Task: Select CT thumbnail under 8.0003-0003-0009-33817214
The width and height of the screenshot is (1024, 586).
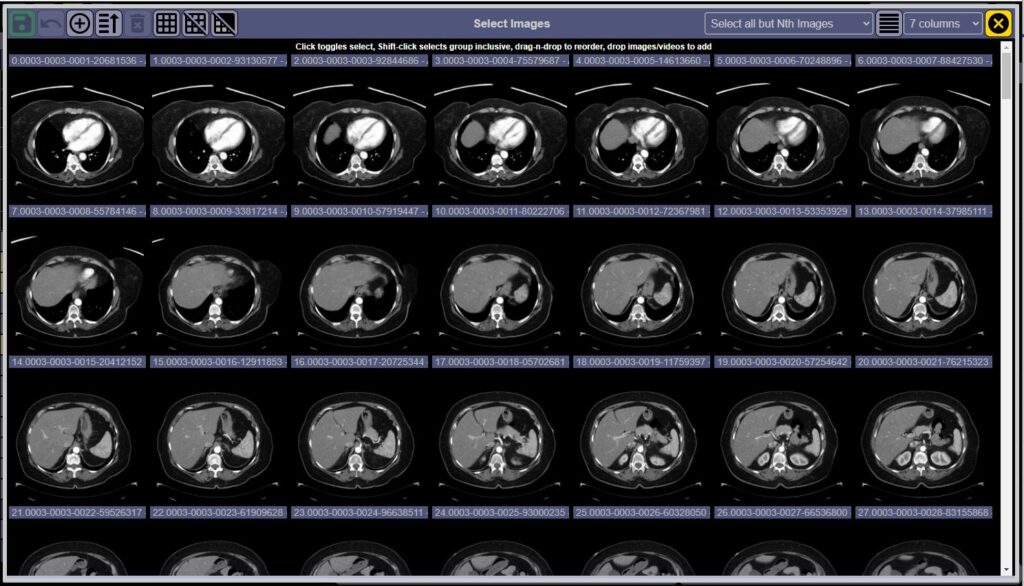Action: tap(218, 287)
